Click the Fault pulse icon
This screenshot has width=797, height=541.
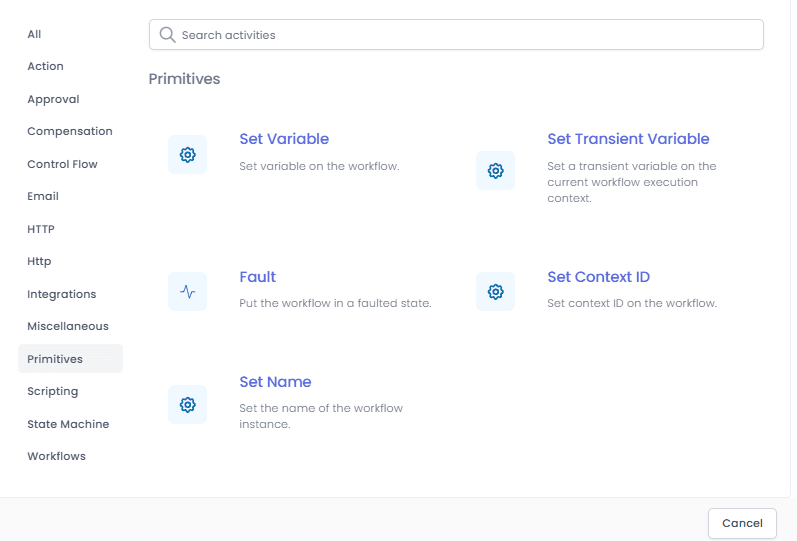188,291
